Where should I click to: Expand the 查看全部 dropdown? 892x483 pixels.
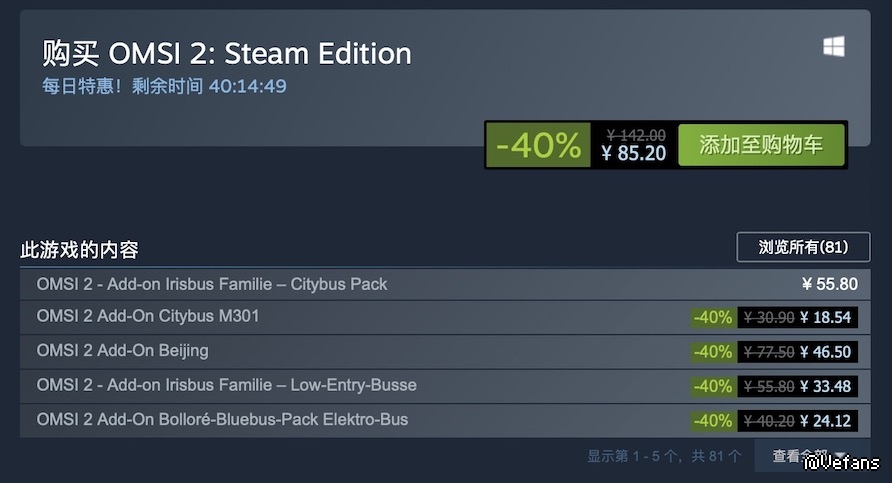coord(810,456)
